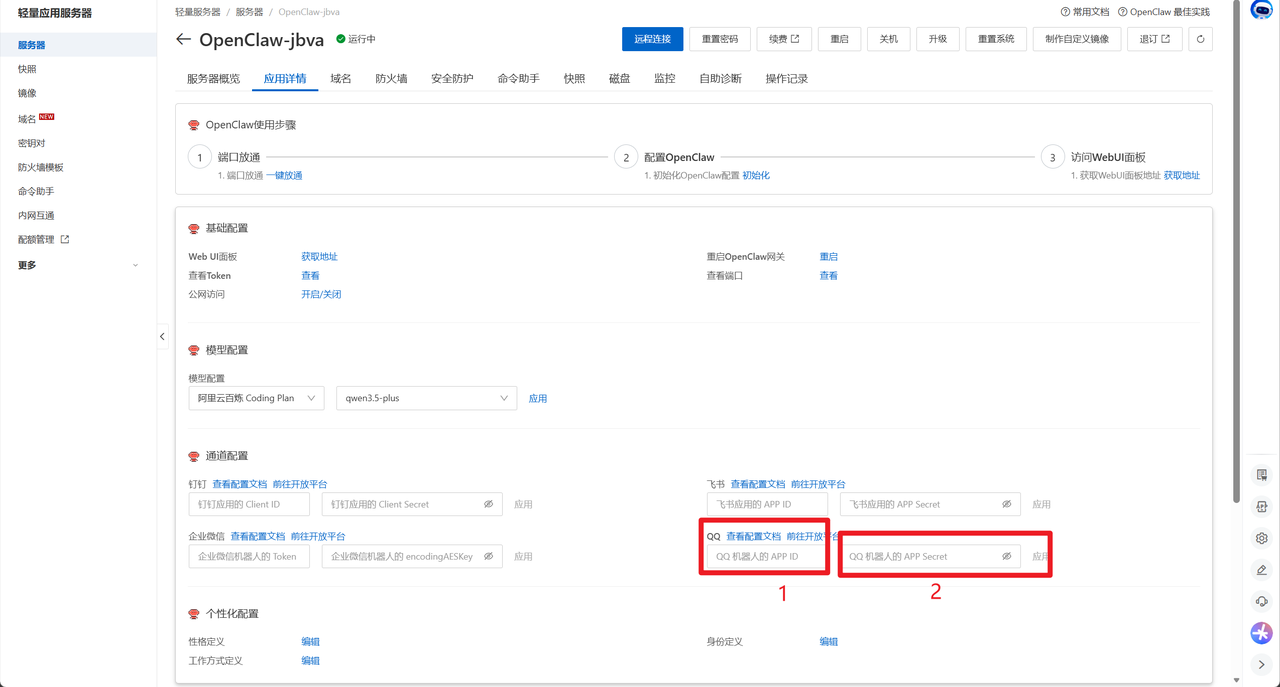Click the help icon beside OpenClaw 最佳实践
Image resolution: width=1280 pixels, height=687 pixels.
(1123, 12)
